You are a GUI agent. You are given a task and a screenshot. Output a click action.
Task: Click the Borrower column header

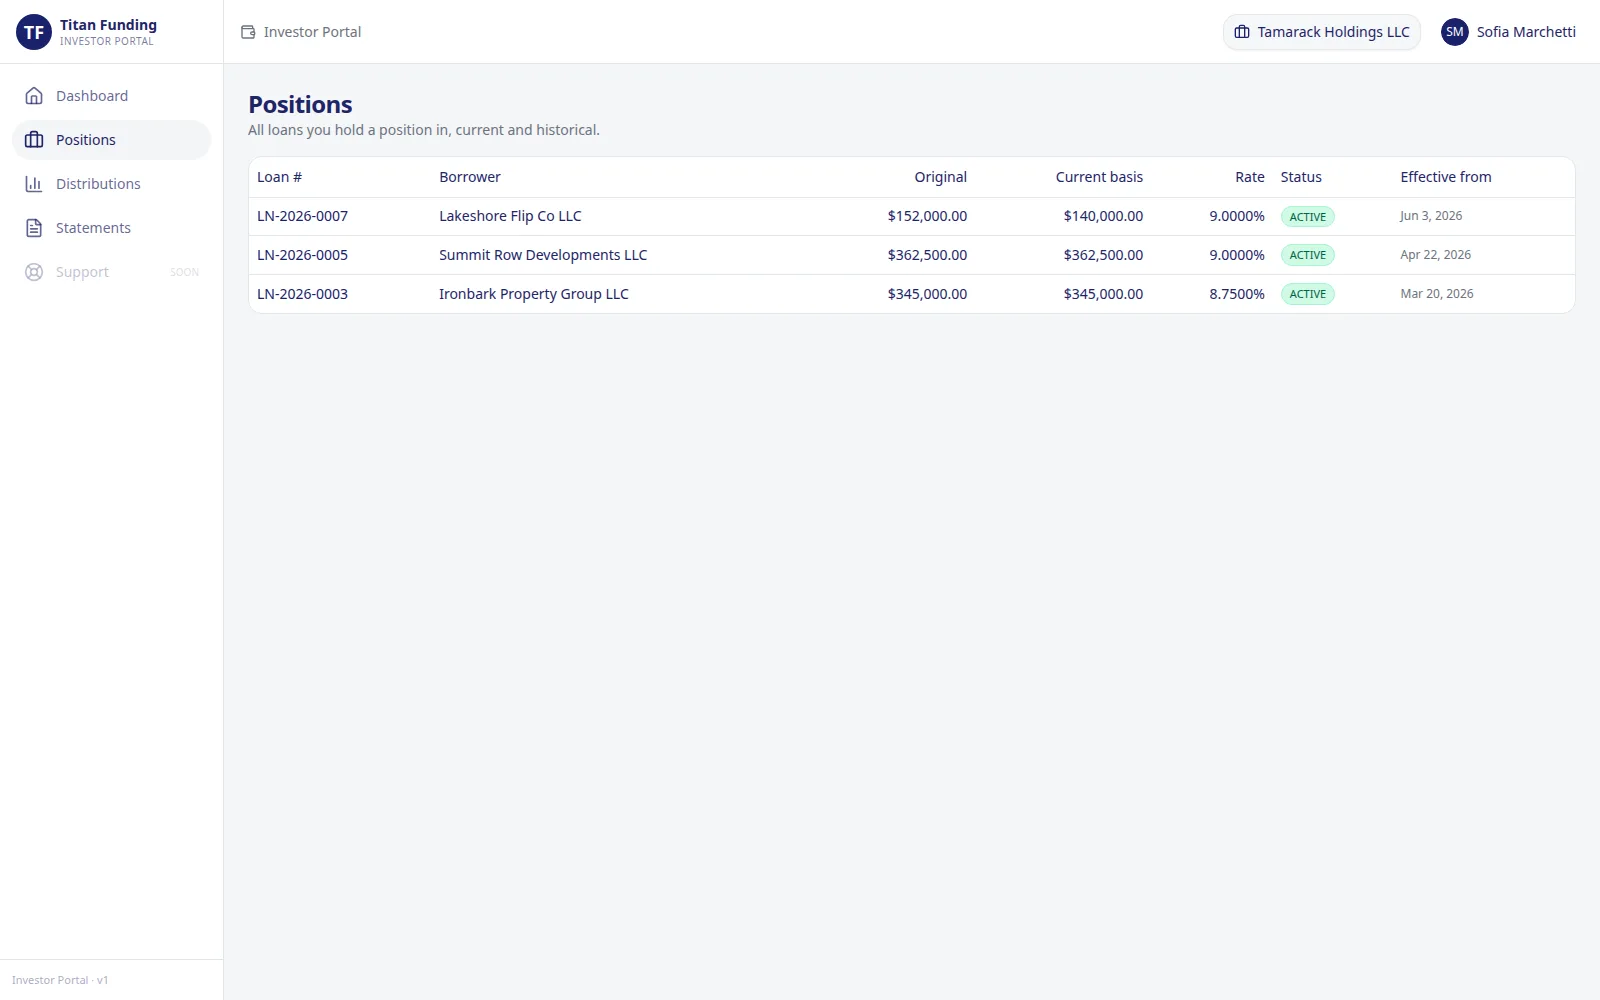[x=470, y=177]
